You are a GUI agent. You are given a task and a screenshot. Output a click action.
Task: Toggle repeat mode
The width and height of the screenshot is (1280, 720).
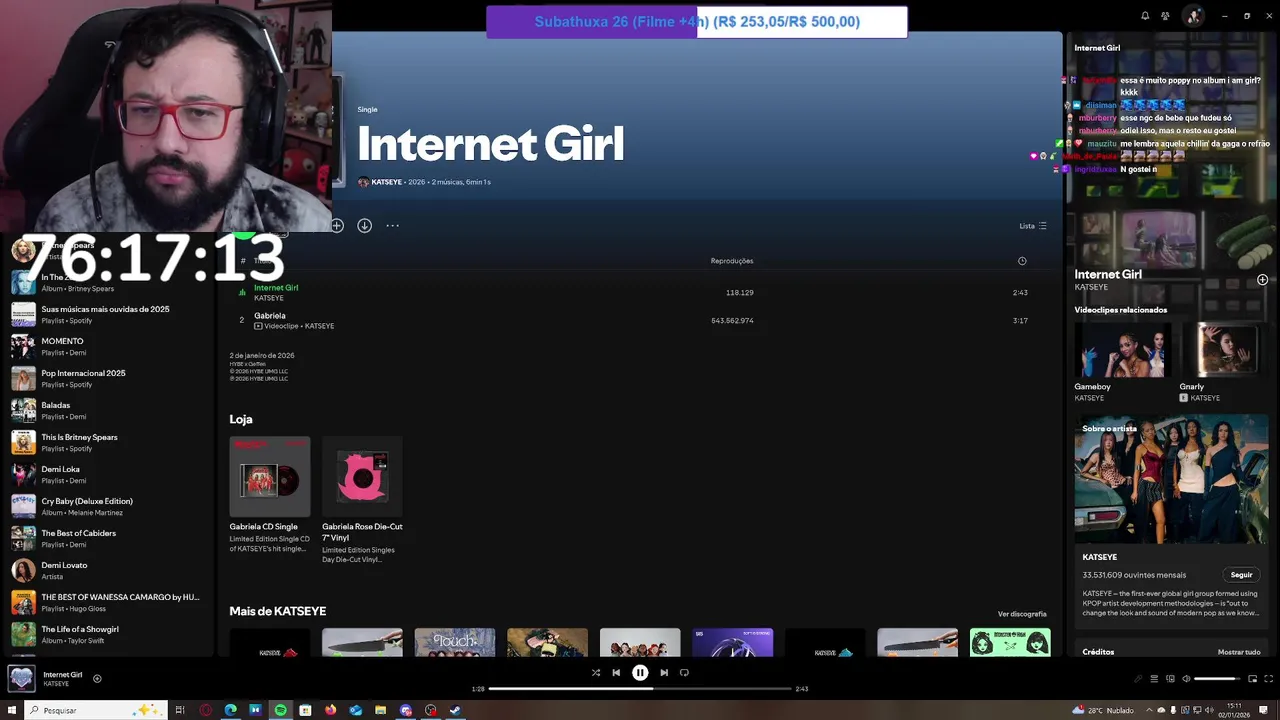click(x=684, y=673)
